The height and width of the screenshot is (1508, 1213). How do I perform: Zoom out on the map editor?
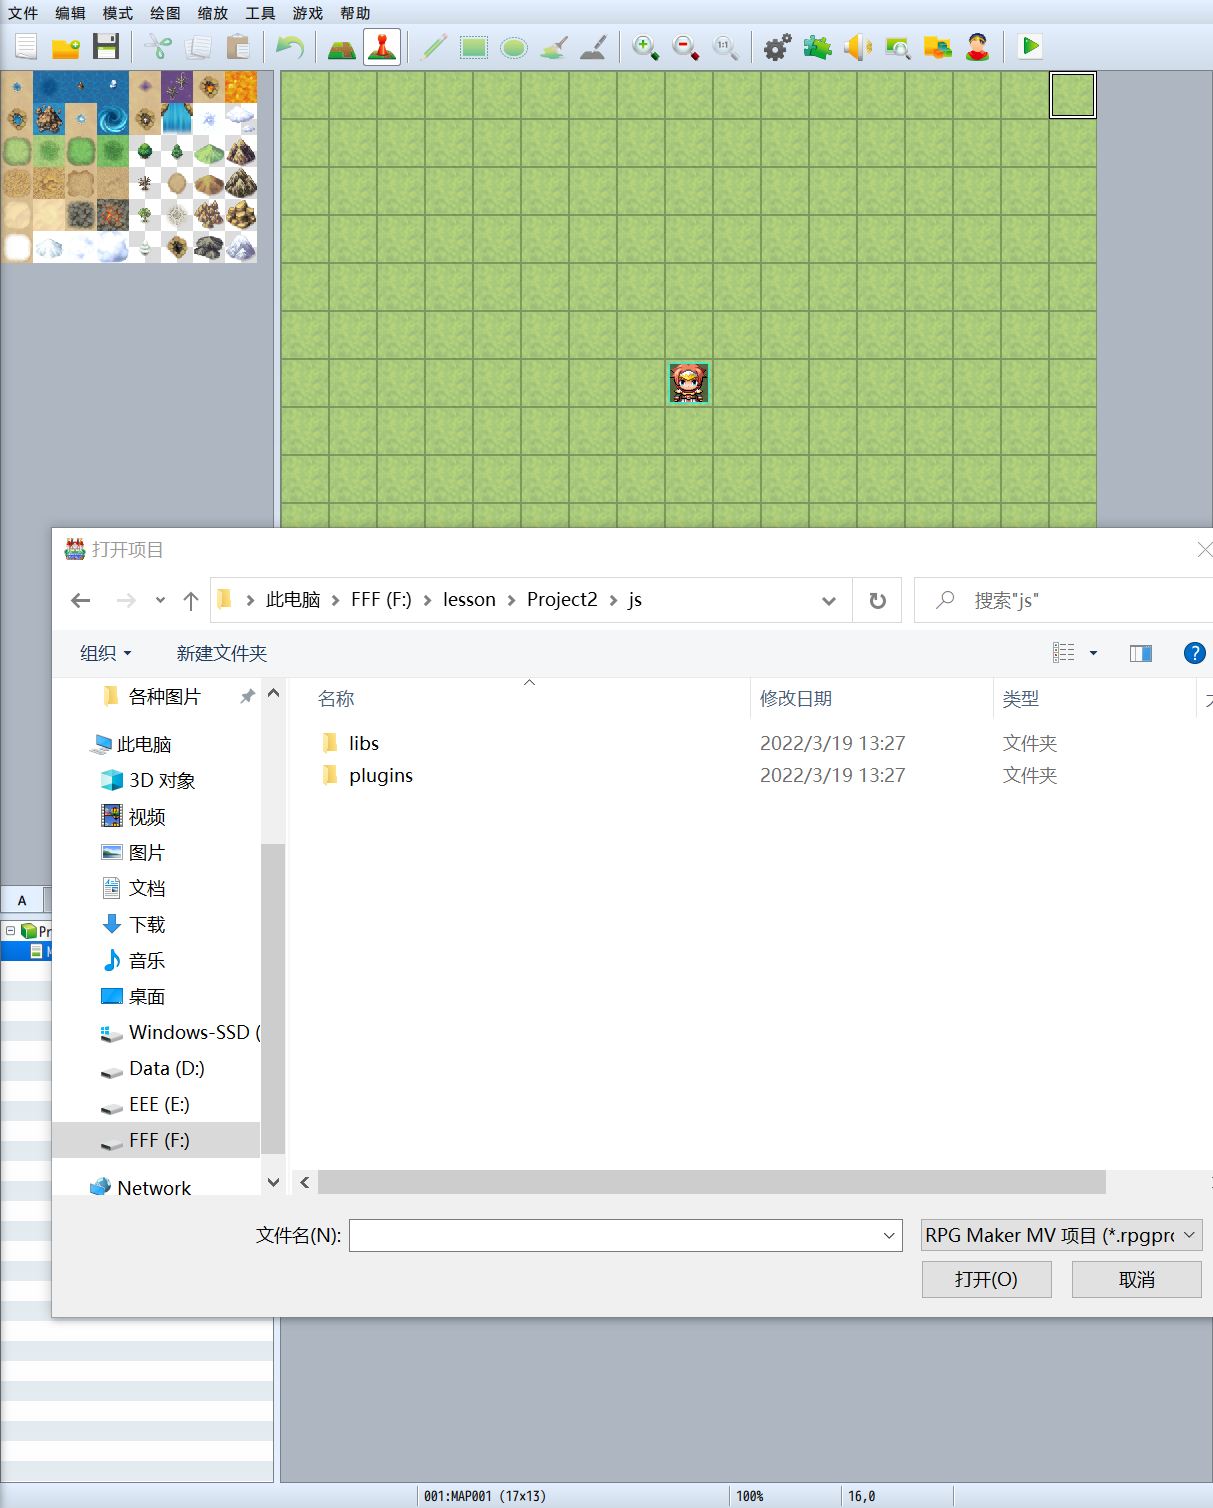click(686, 47)
